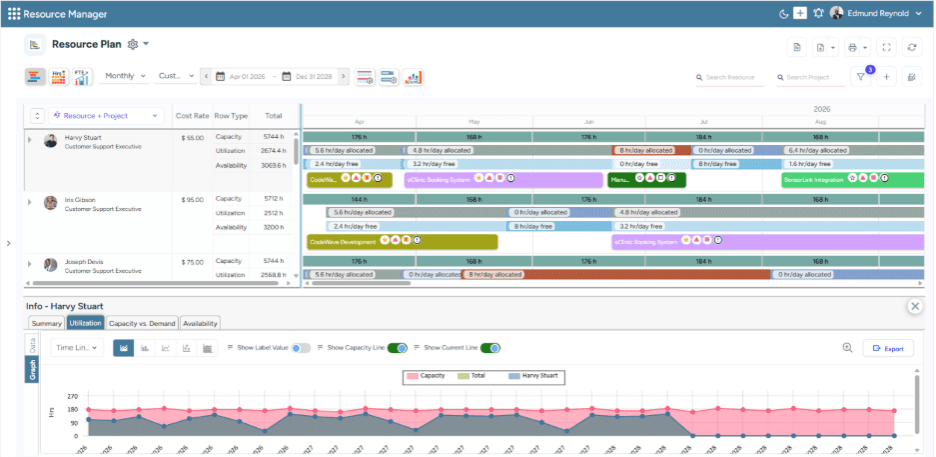Open the Utilization tab
936x457 pixels.
[x=85, y=323]
